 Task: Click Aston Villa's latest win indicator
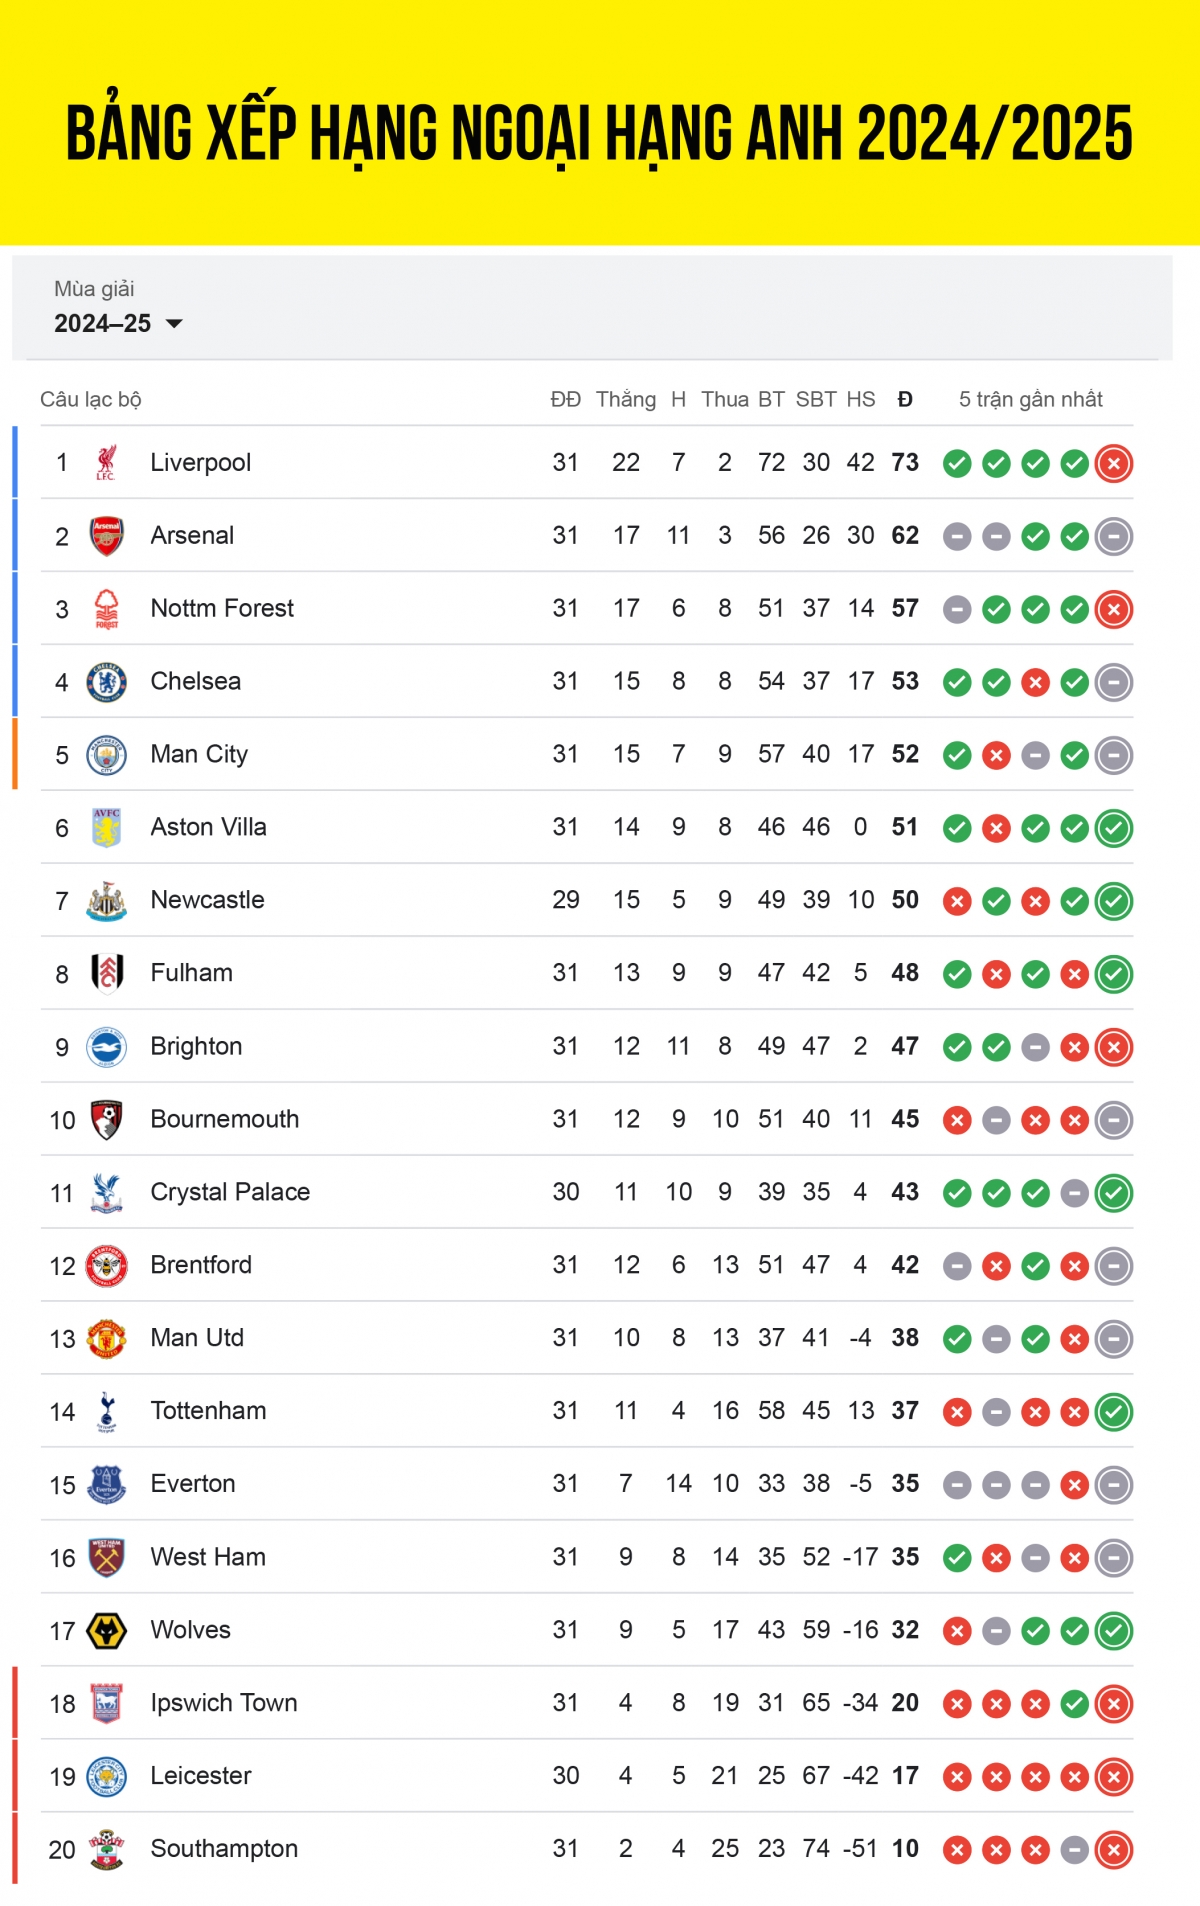click(1114, 829)
